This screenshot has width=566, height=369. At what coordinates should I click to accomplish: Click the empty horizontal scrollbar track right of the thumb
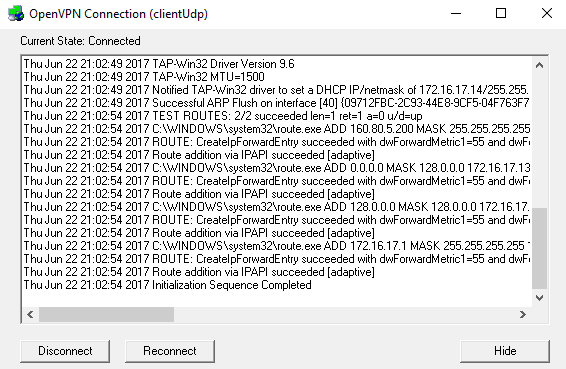(344, 314)
